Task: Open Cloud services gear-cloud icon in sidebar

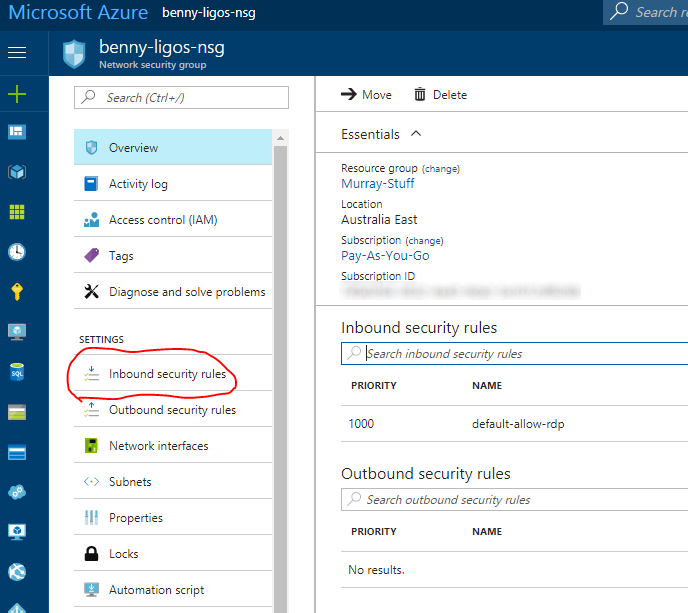Action: pyautogui.click(x=17, y=492)
